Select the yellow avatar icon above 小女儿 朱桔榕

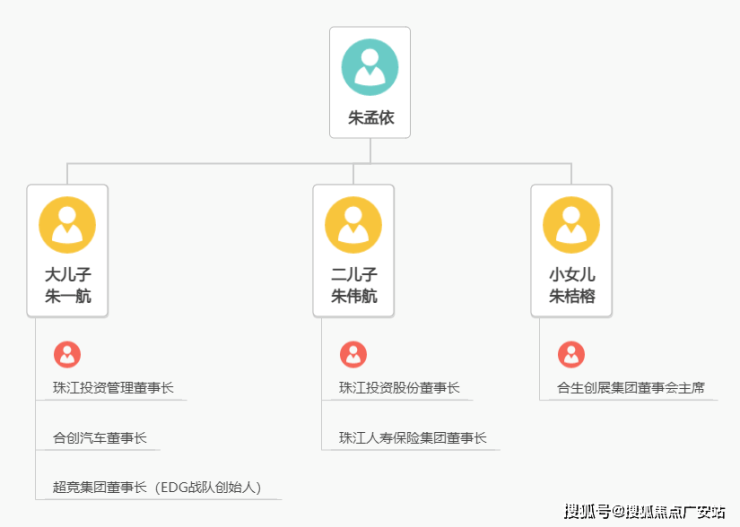[x=571, y=225]
